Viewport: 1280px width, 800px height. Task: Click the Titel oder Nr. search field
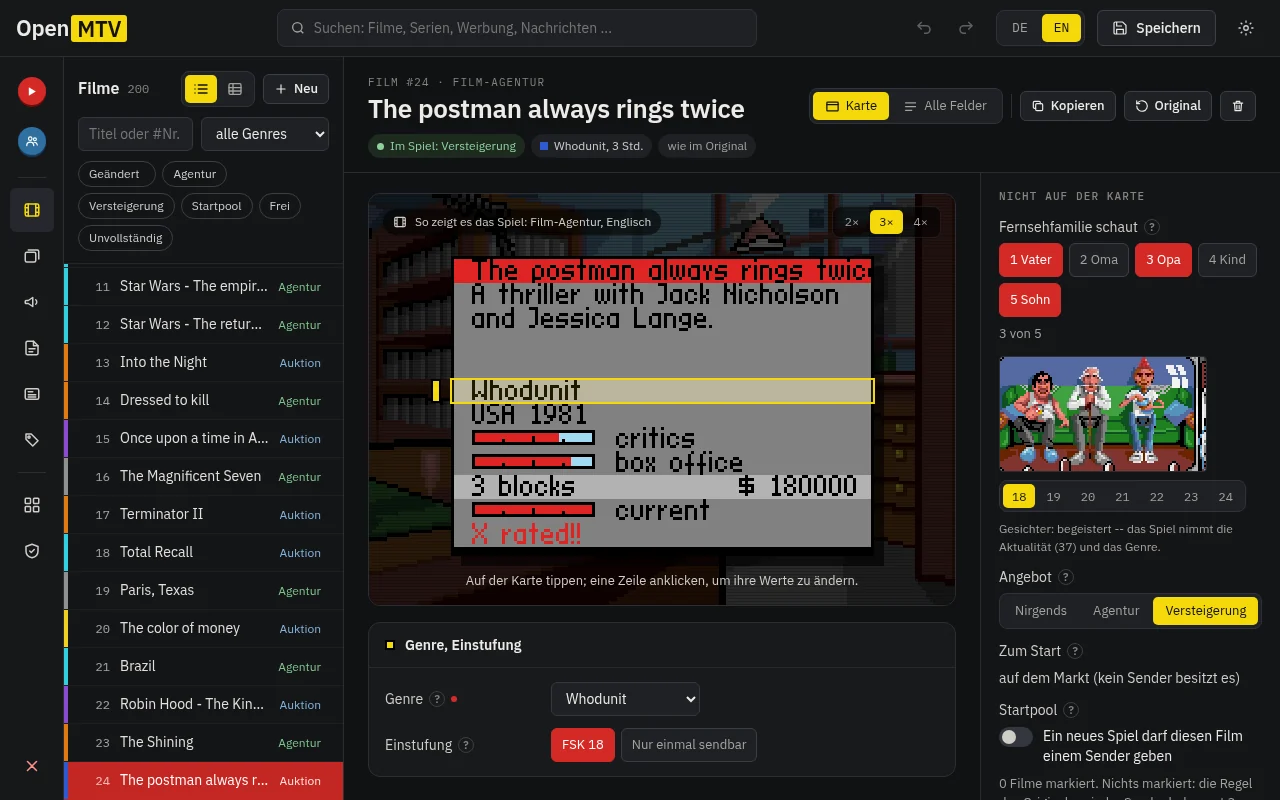[x=136, y=134]
